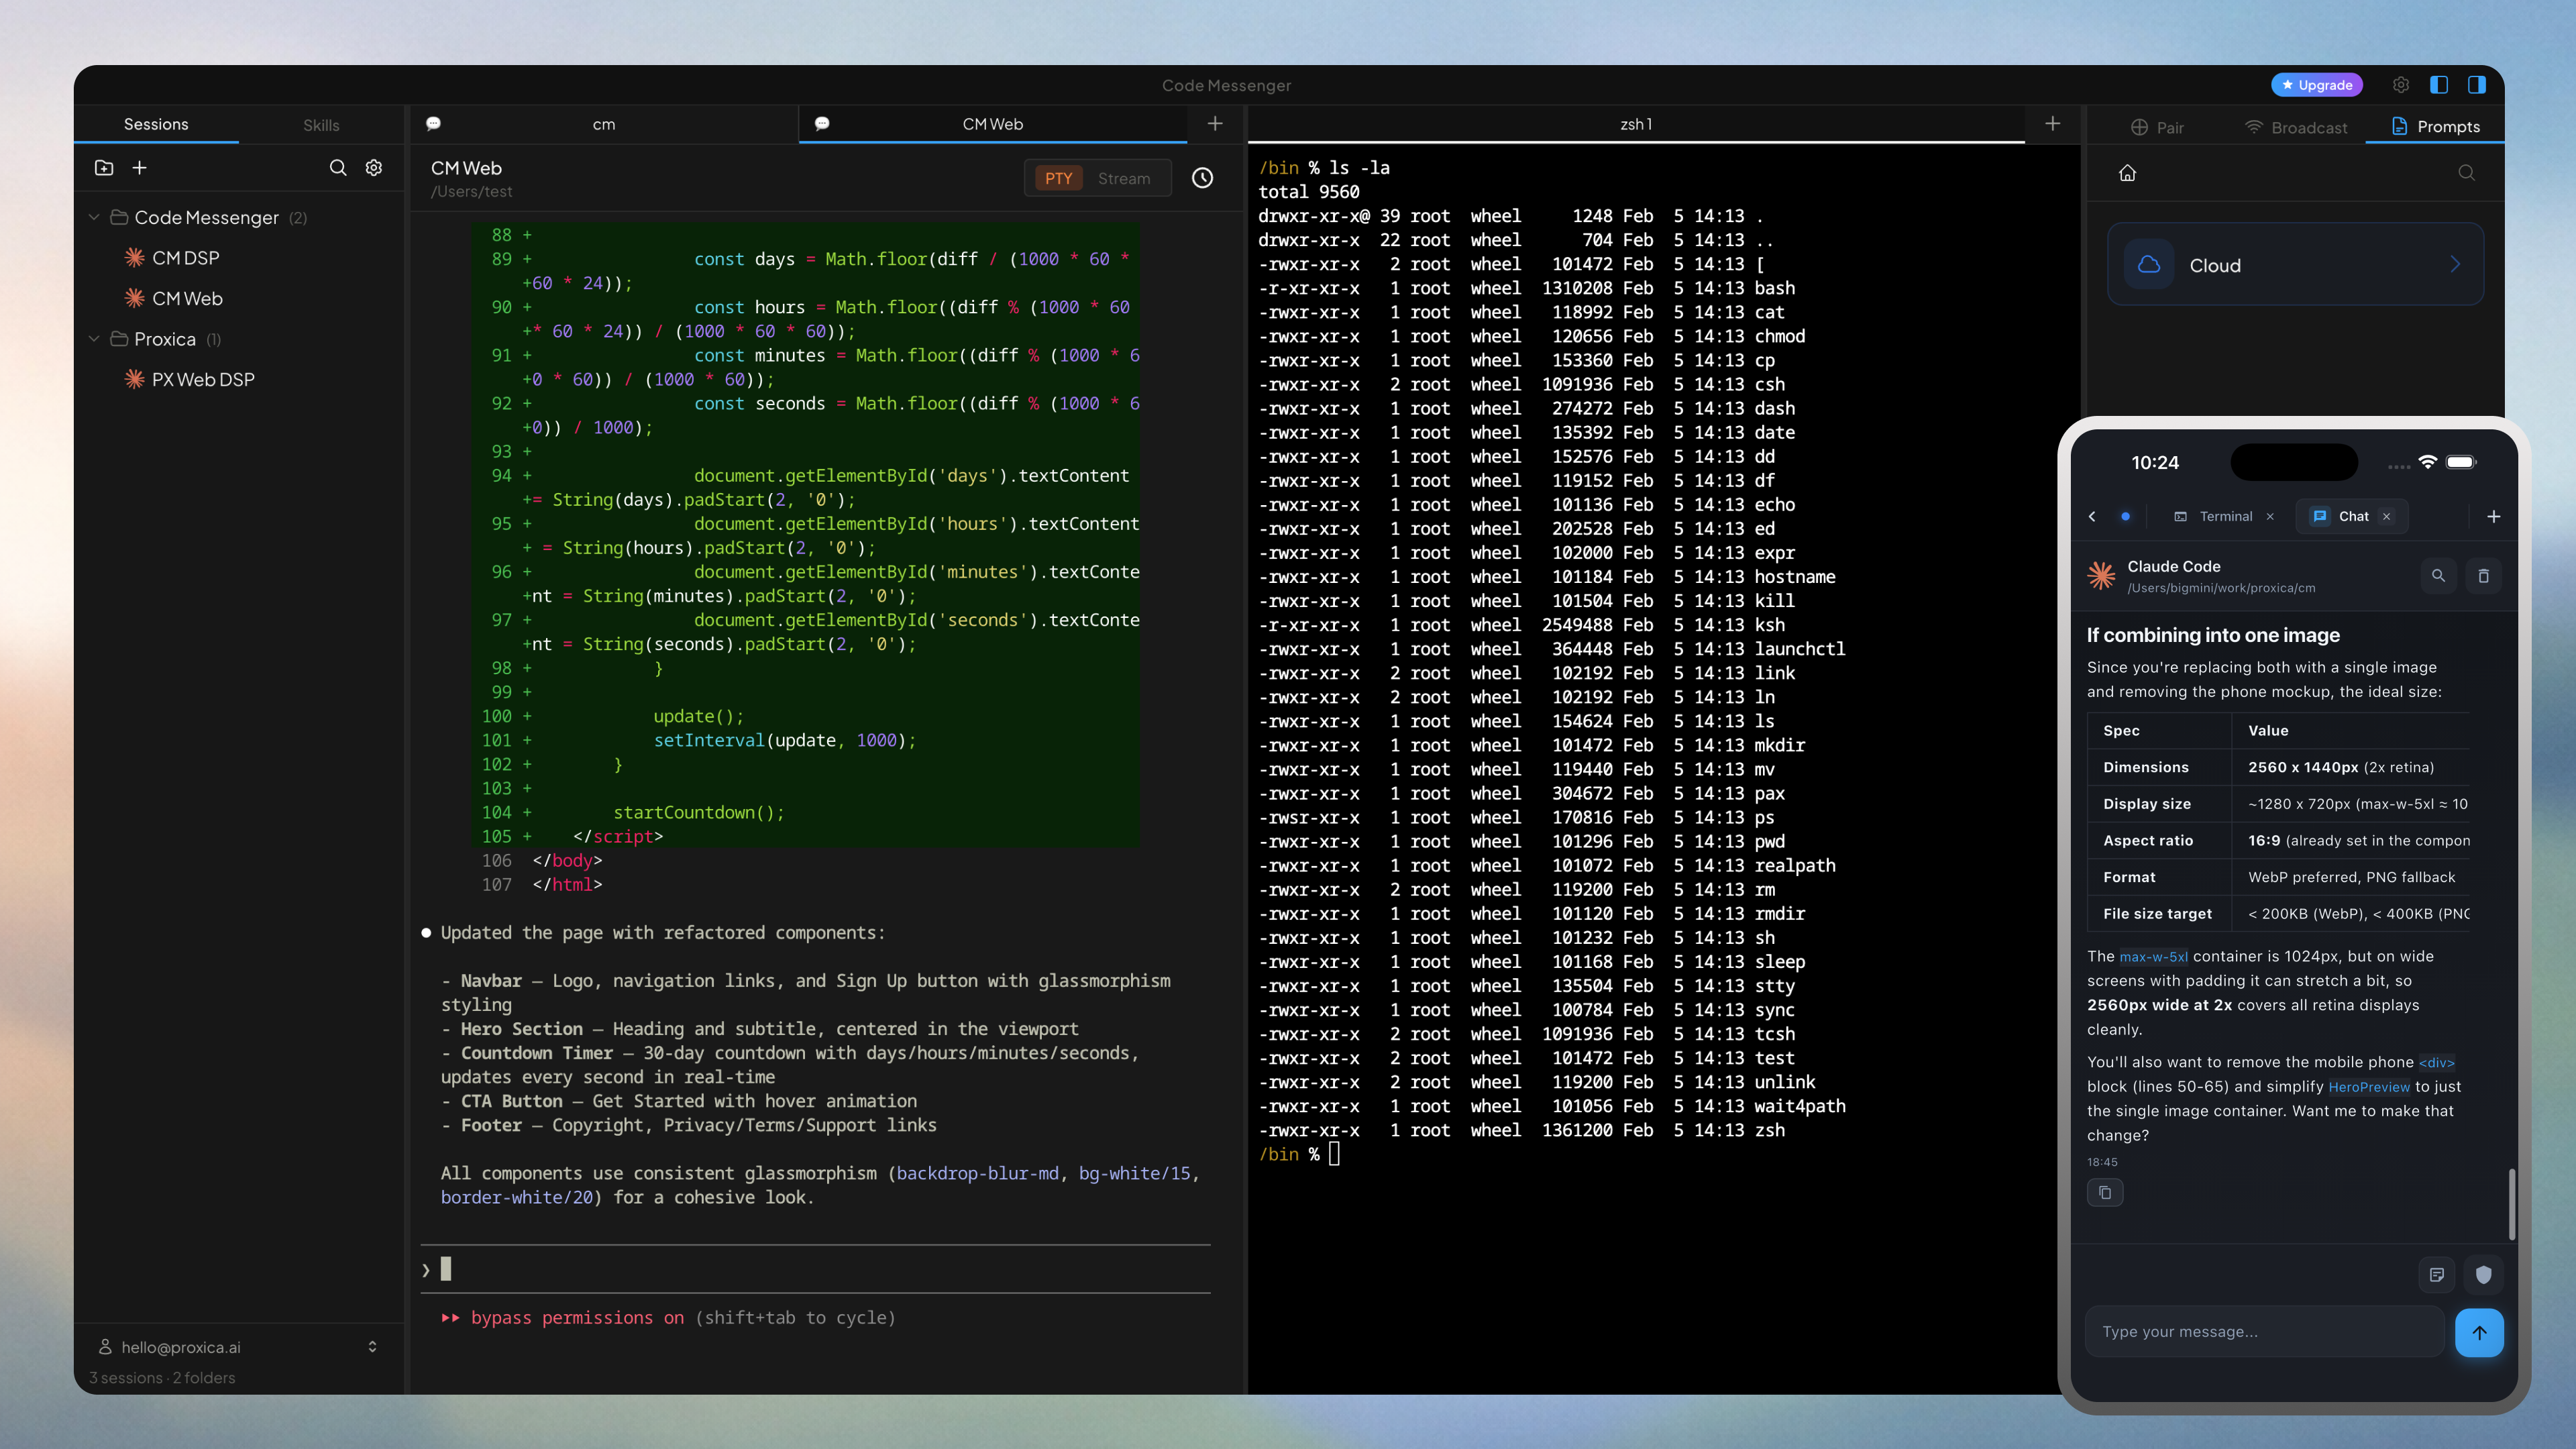This screenshot has width=2576, height=1449.
Task: Click the home icon in Prompts panel
Action: pos(2127,173)
